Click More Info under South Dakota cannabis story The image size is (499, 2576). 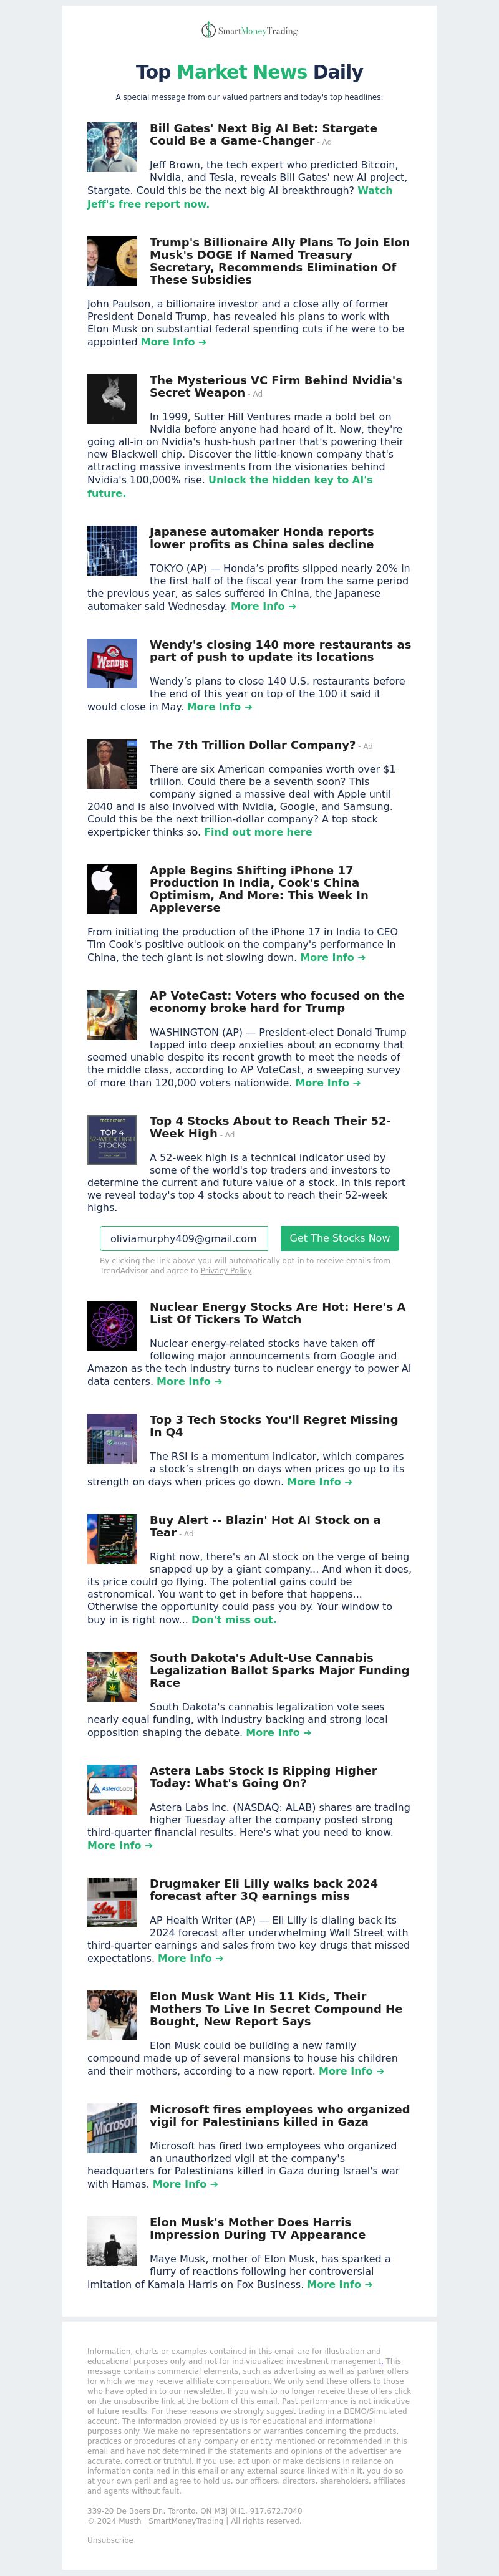[278, 1732]
